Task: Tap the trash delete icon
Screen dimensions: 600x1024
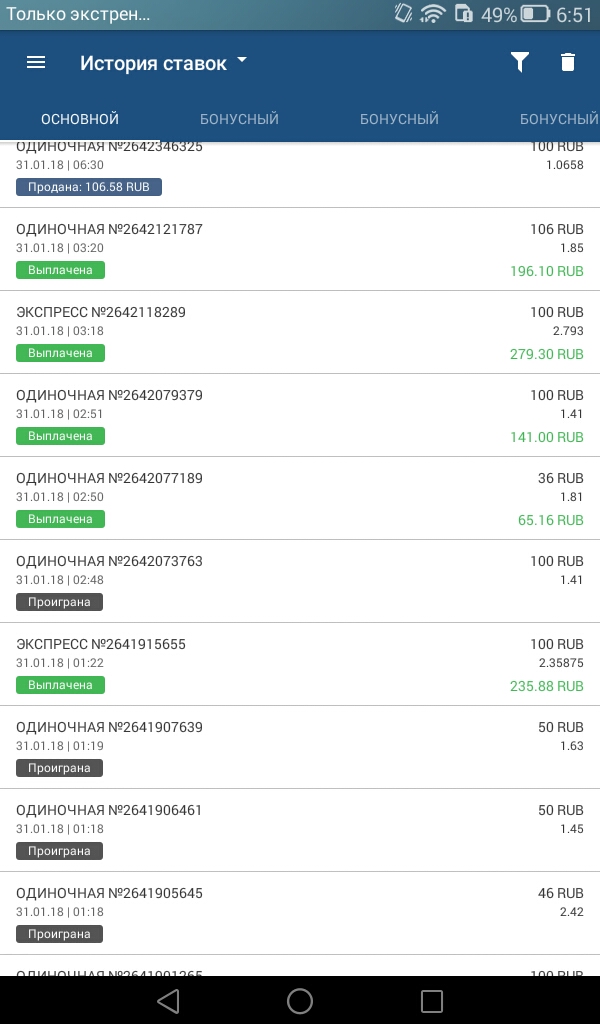Action: (x=568, y=62)
